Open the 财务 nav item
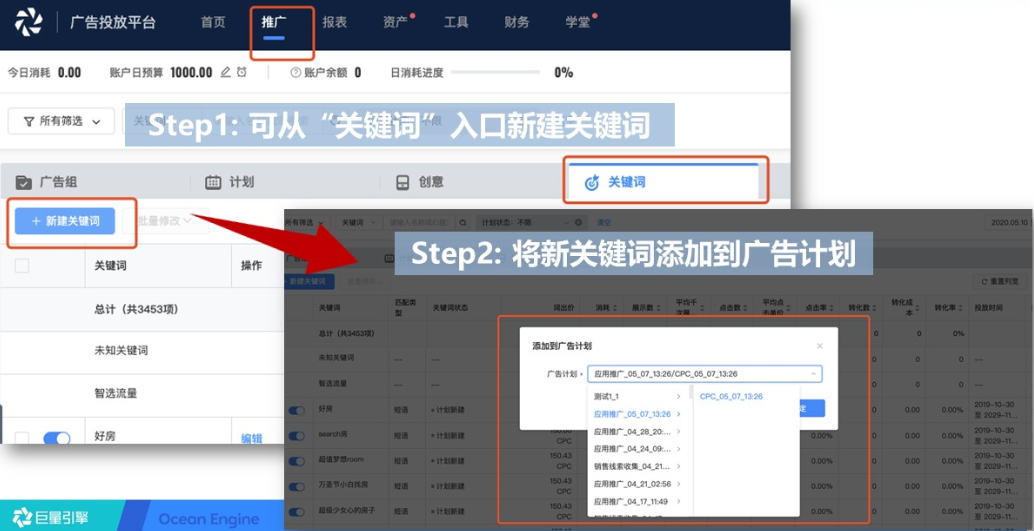The image size is (1034, 531). [516, 22]
